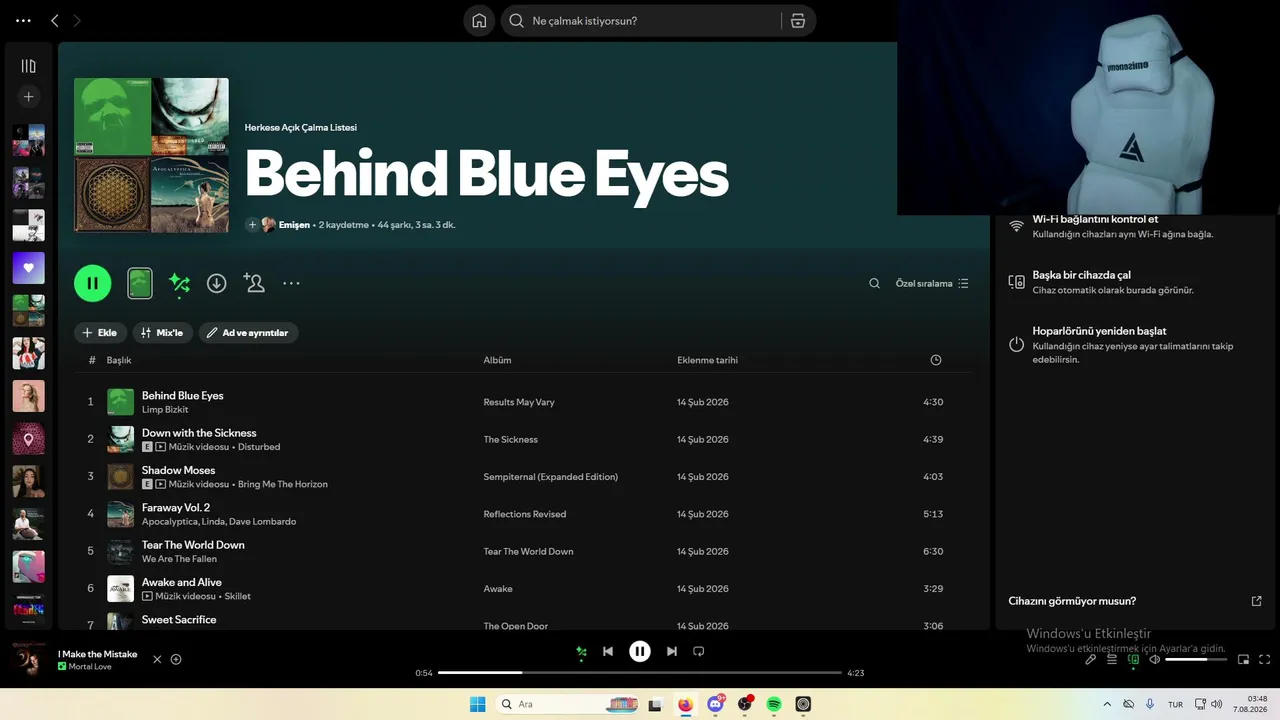Open the Mortal Love artist in now-playing bar
This screenshot has width=1280, height=720.
[90, 667]
